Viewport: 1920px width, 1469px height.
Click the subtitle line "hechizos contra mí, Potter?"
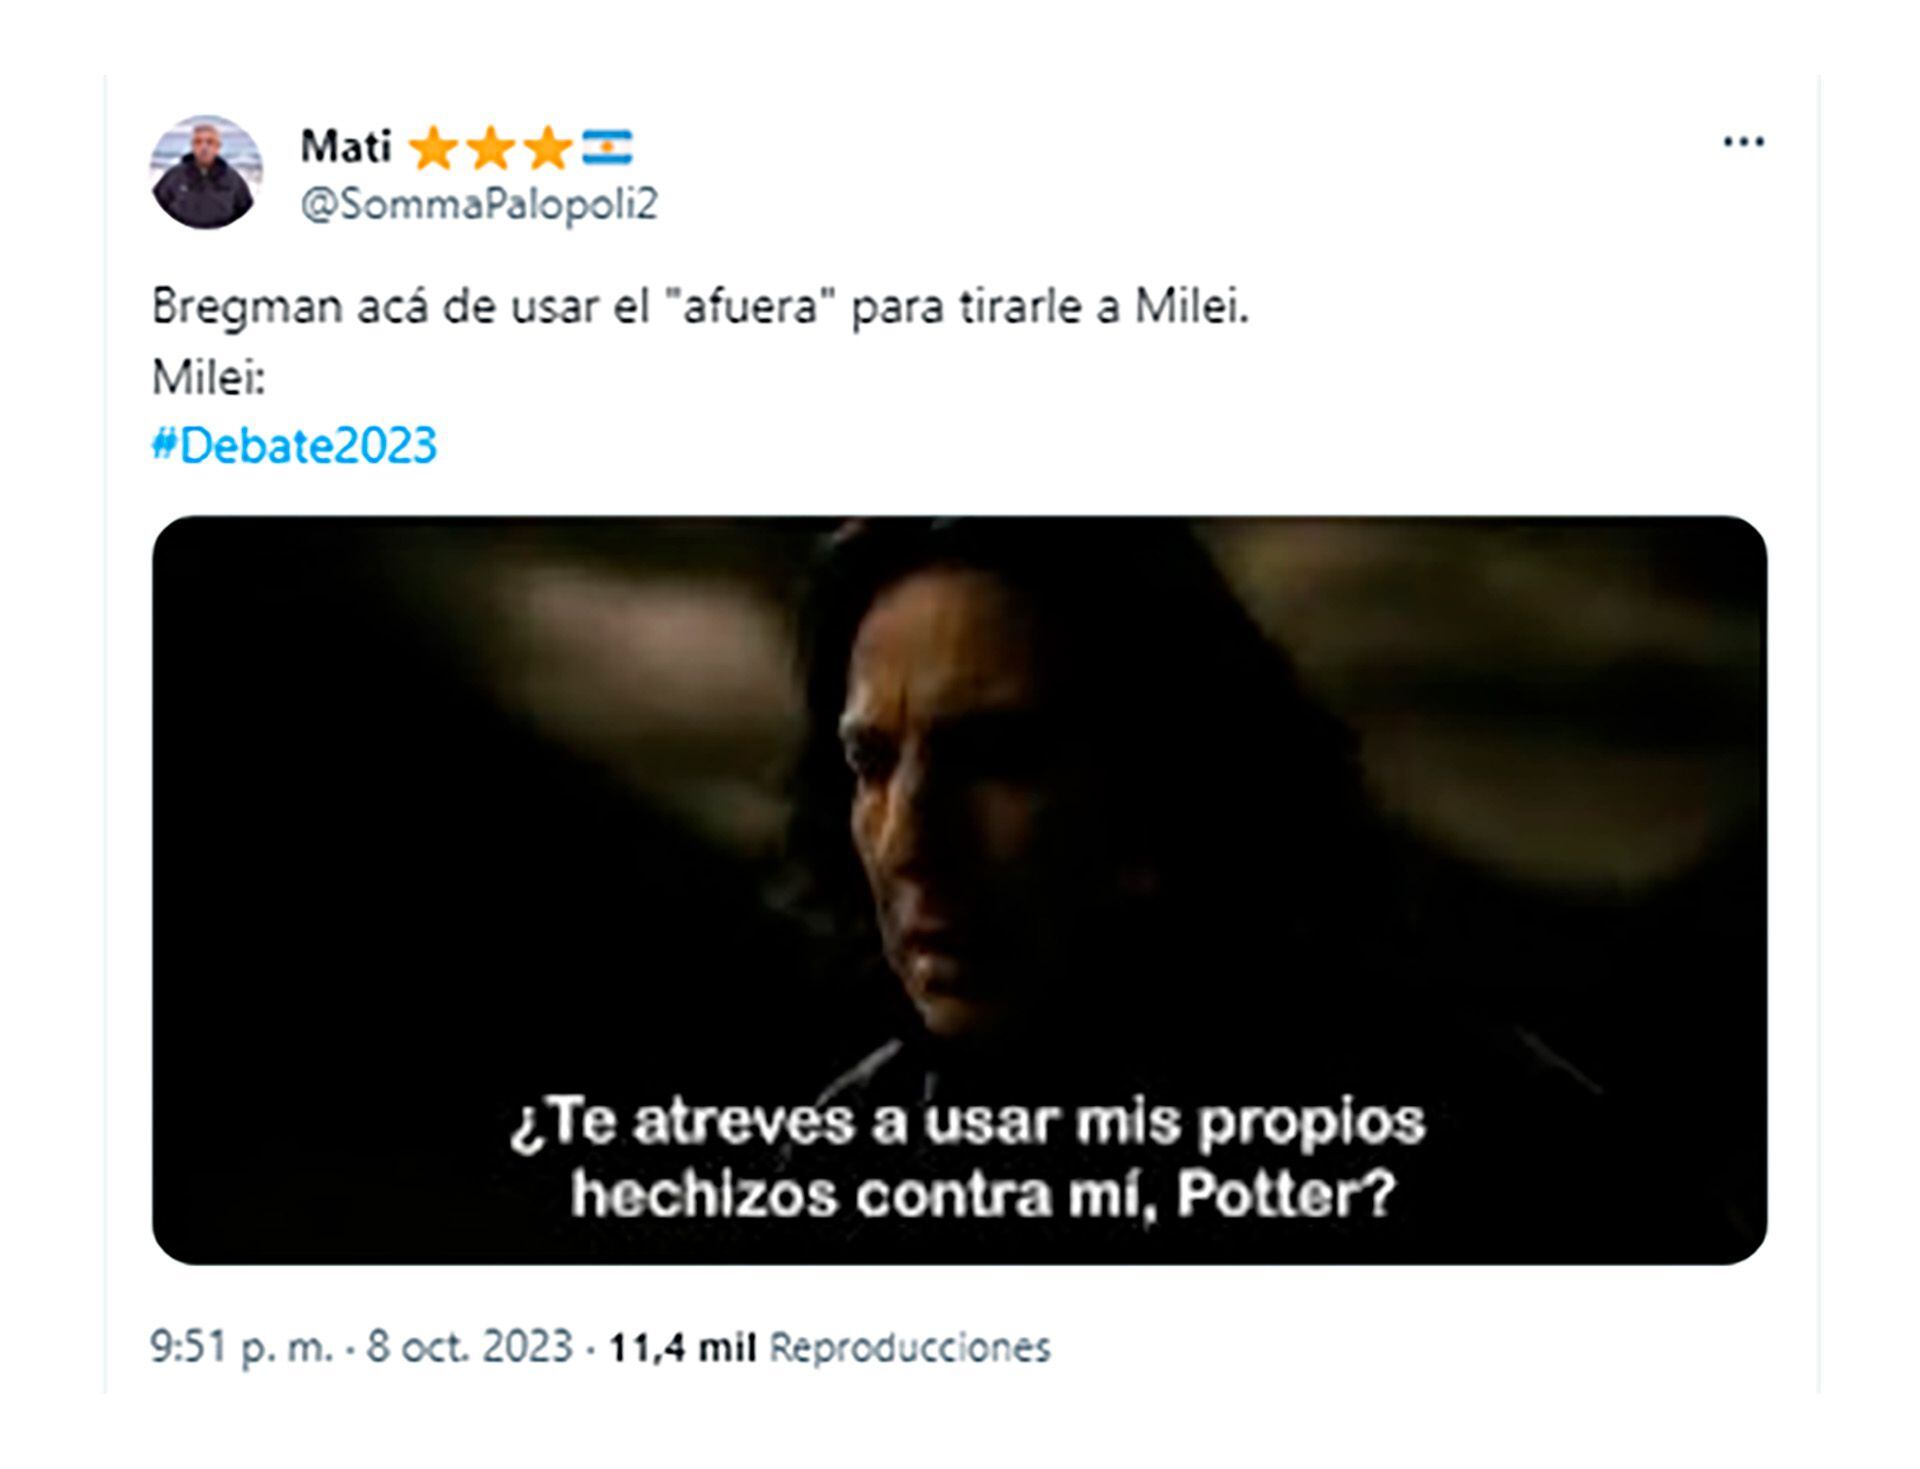coord(983,1195)
